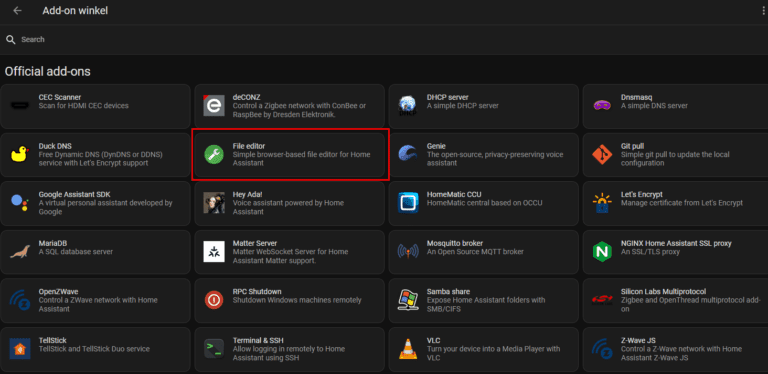Click the Matter Server logo icon
Image resolution: width=768 pixels, height=374 pixels.
(x=214, y=251)
